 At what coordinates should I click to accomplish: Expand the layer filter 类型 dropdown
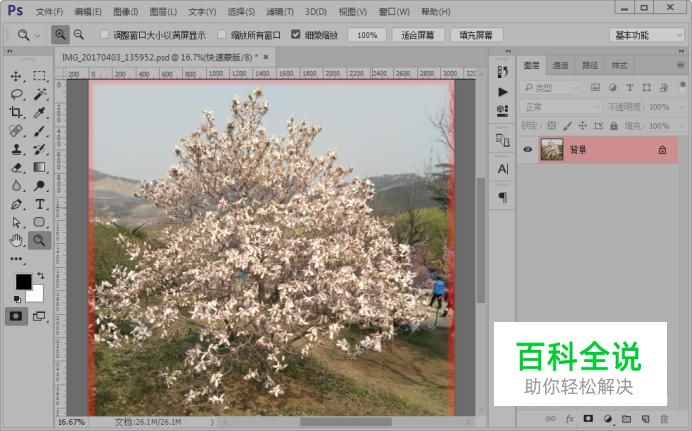click(551, 87)
